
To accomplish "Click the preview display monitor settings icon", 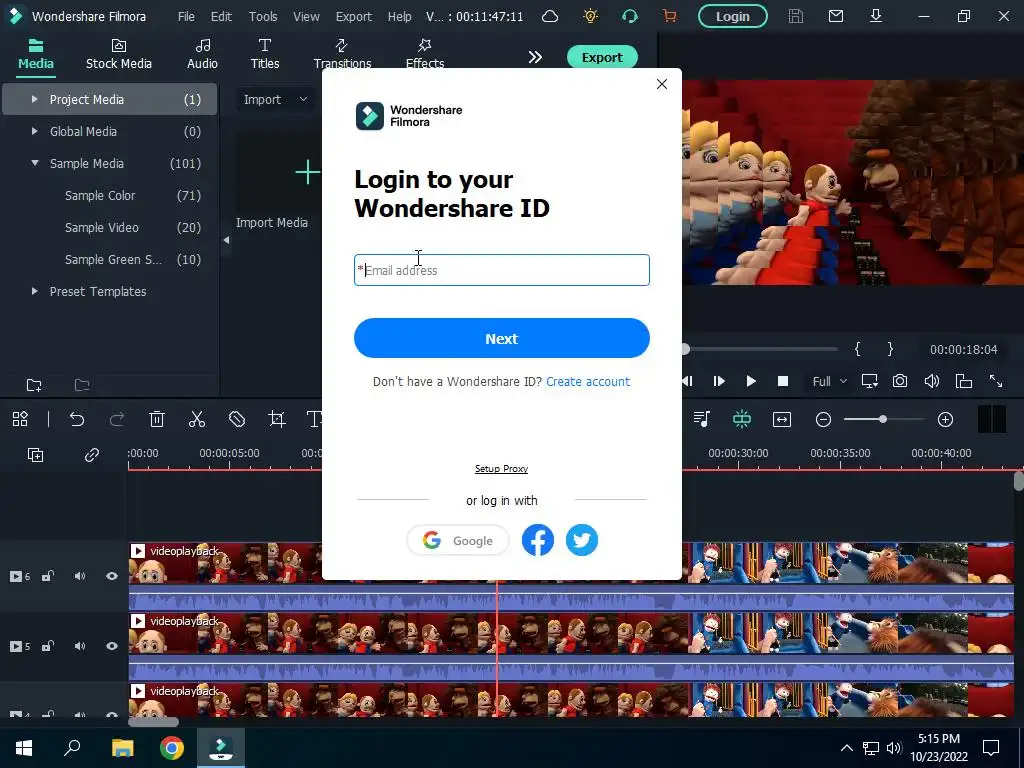I will (x=869, y=381).
